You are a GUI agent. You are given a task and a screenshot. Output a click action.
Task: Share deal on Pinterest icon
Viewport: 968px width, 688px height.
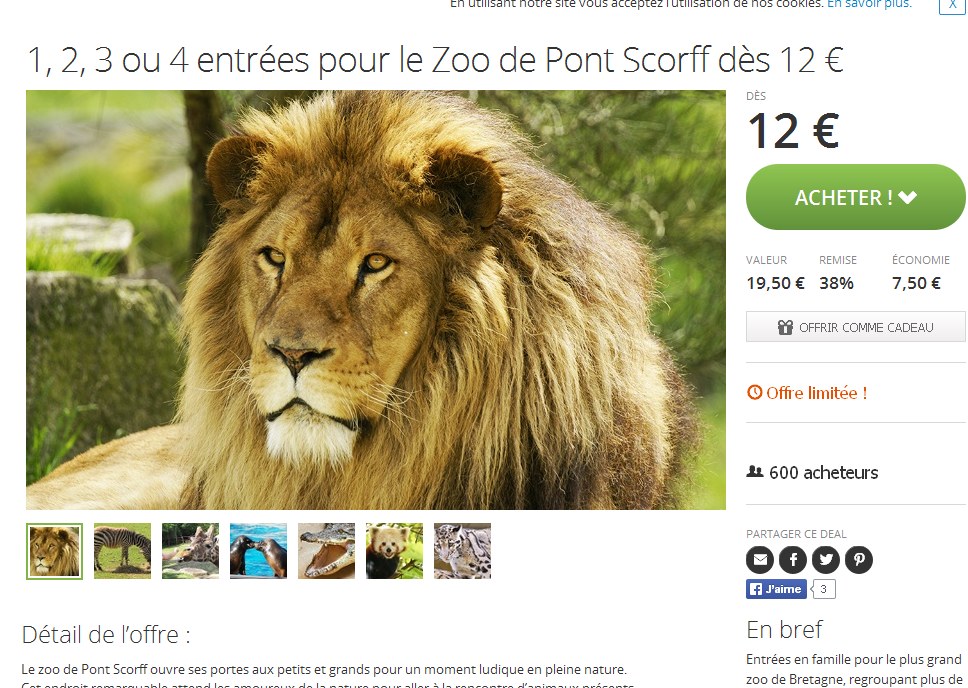[859, 560]
